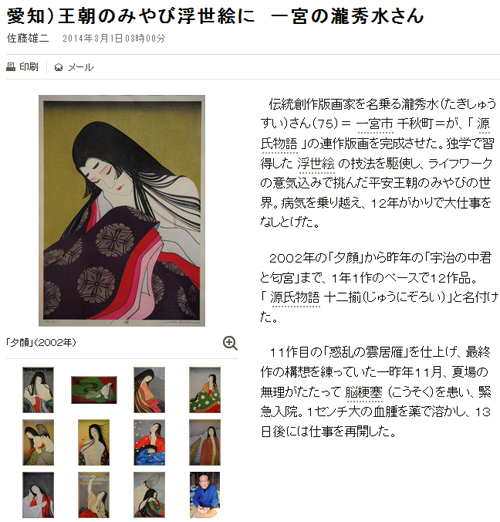Select the thumbnail with the raised arm figure
Image resolution: width=500 pixels, height=522 pixels.
(94, 495)
